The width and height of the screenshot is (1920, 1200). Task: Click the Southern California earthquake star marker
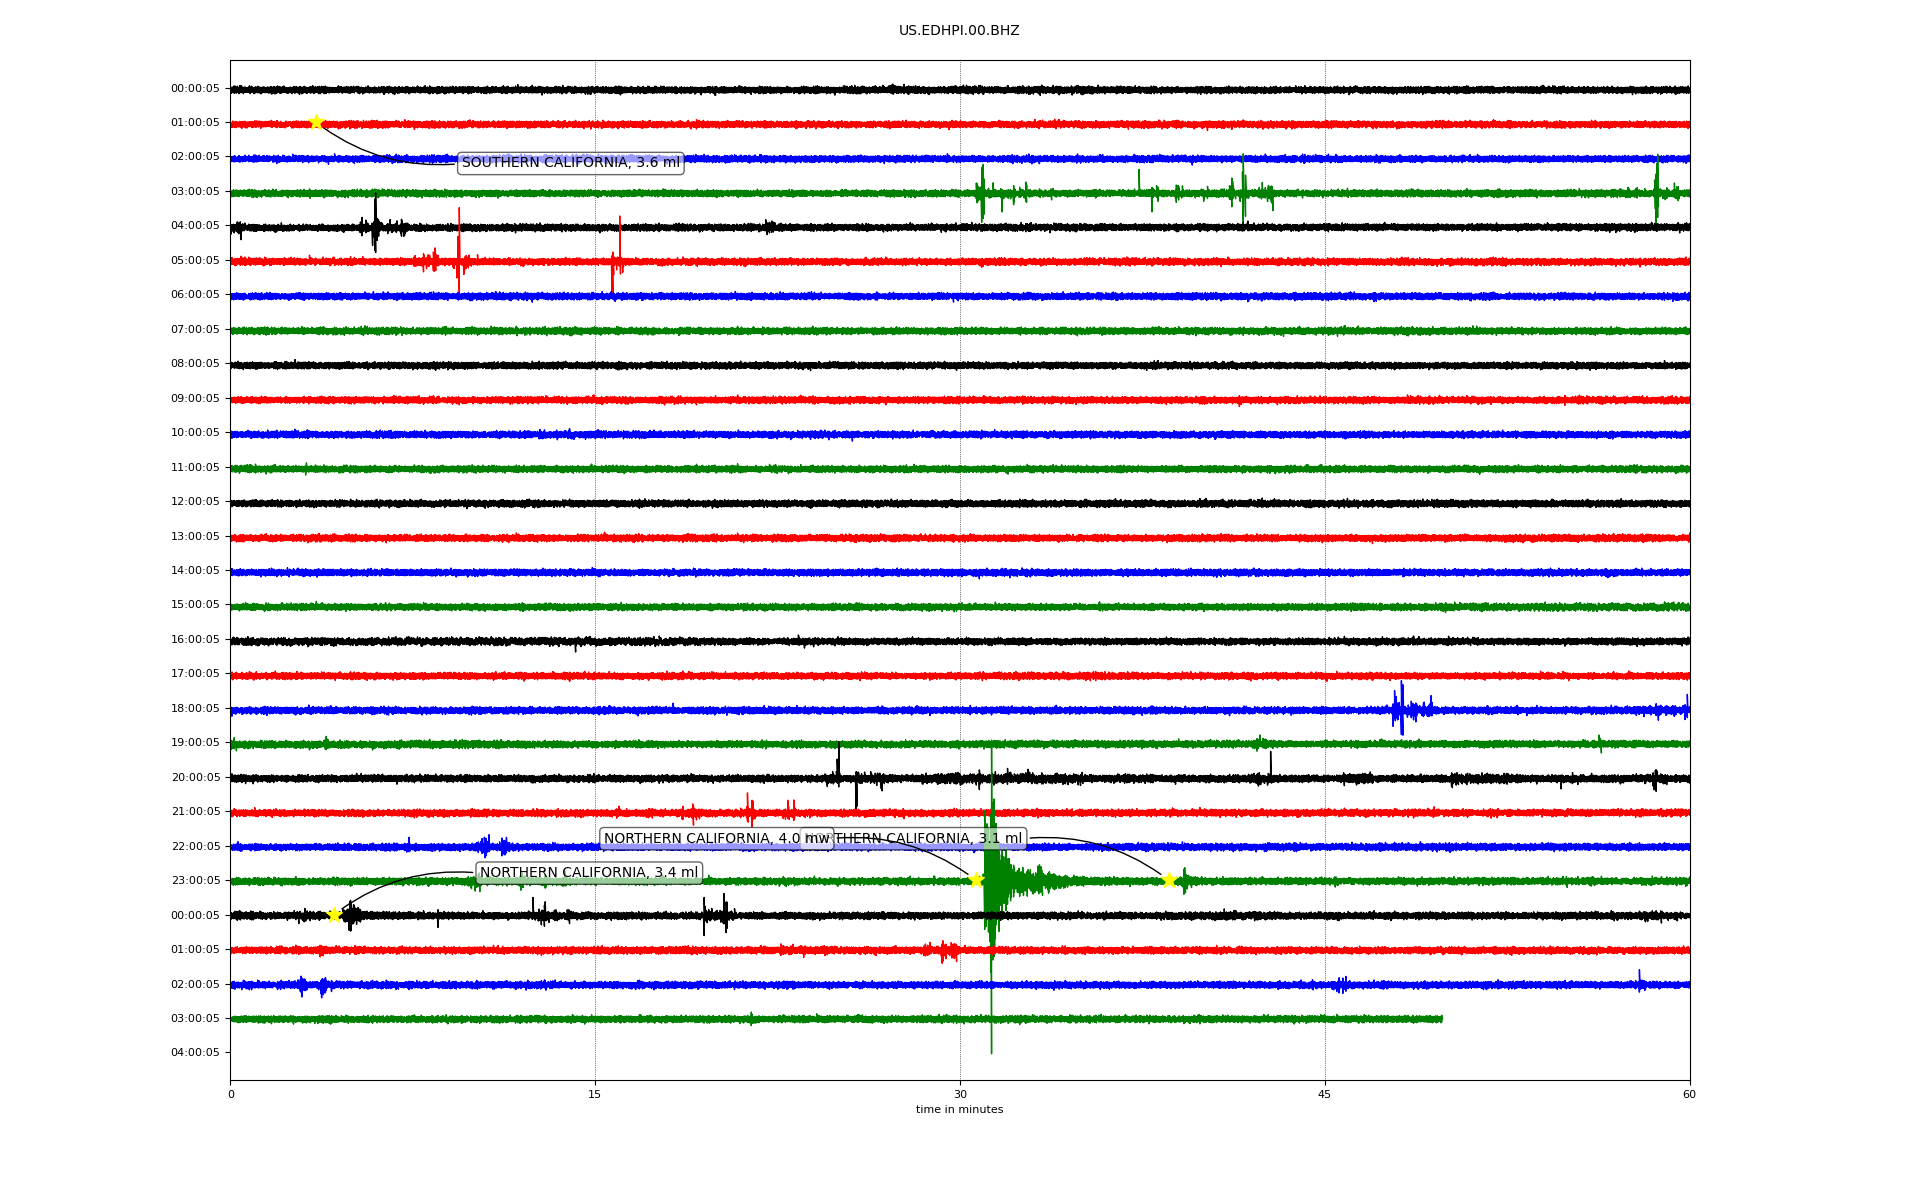coord(316,122)
